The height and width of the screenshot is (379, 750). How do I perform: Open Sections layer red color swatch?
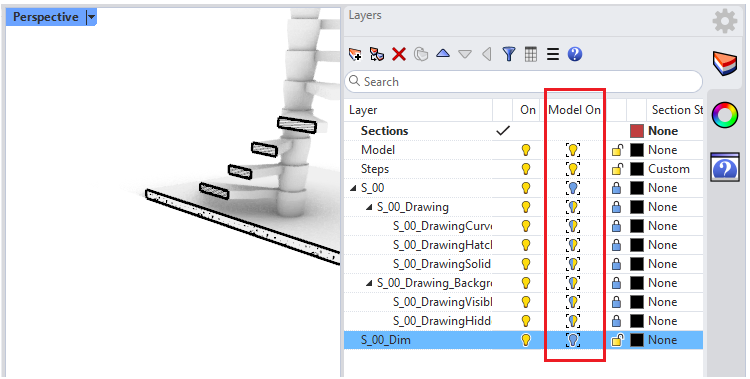click(x=637, y=131)
